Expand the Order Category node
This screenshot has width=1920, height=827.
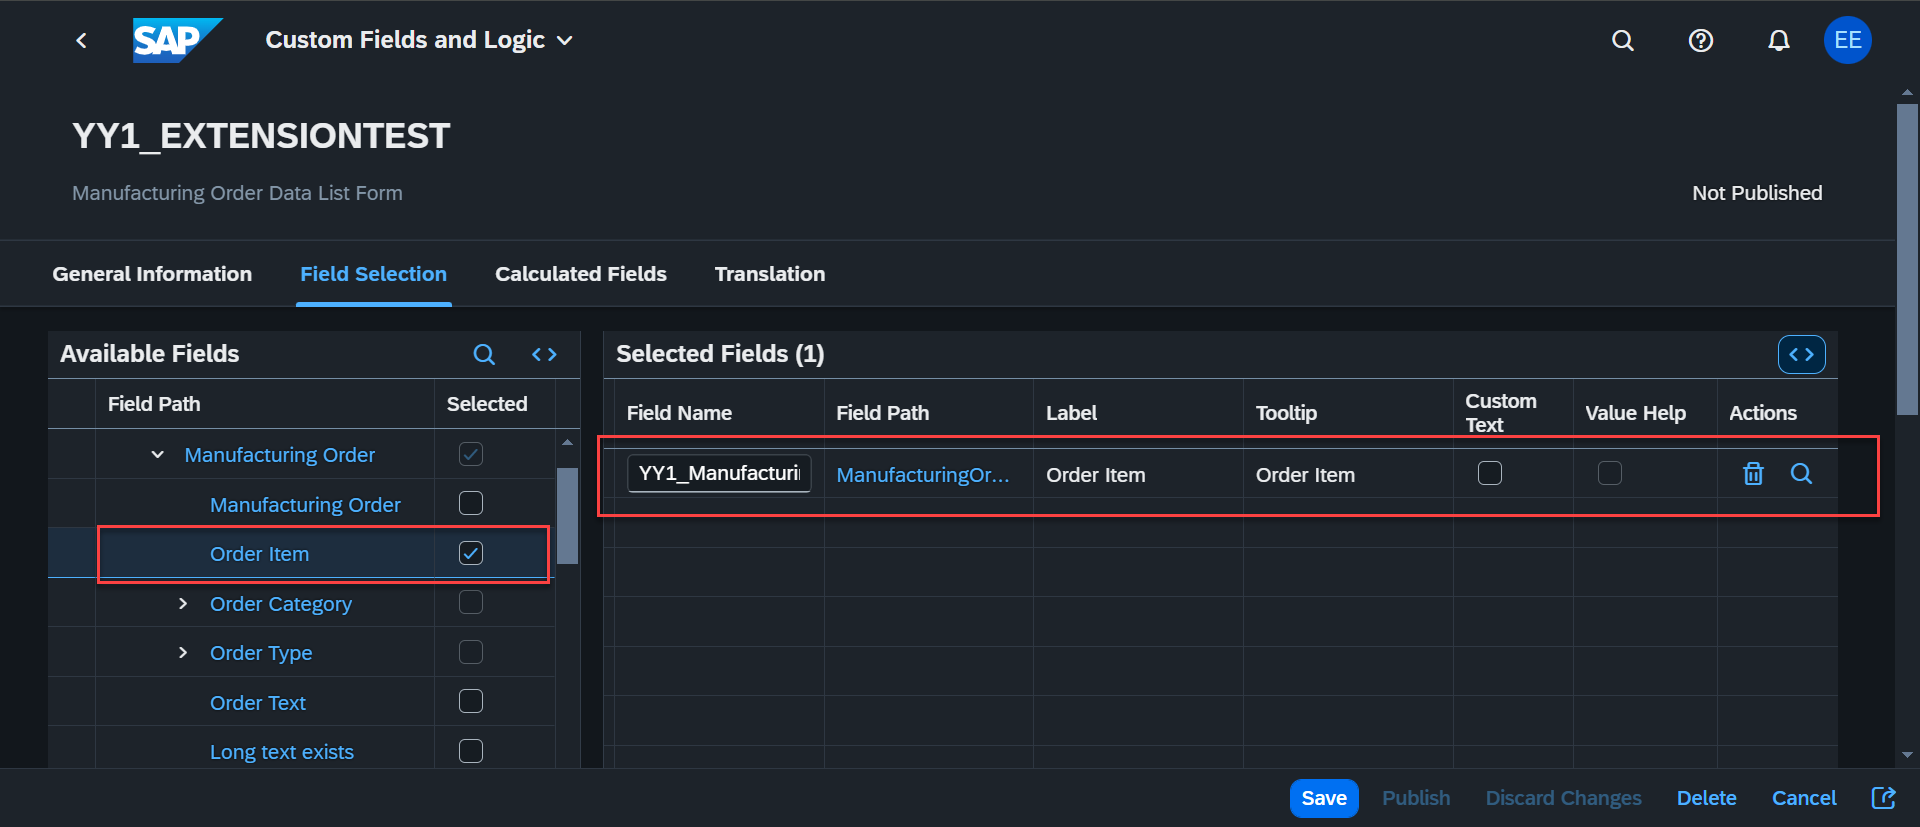183,604
